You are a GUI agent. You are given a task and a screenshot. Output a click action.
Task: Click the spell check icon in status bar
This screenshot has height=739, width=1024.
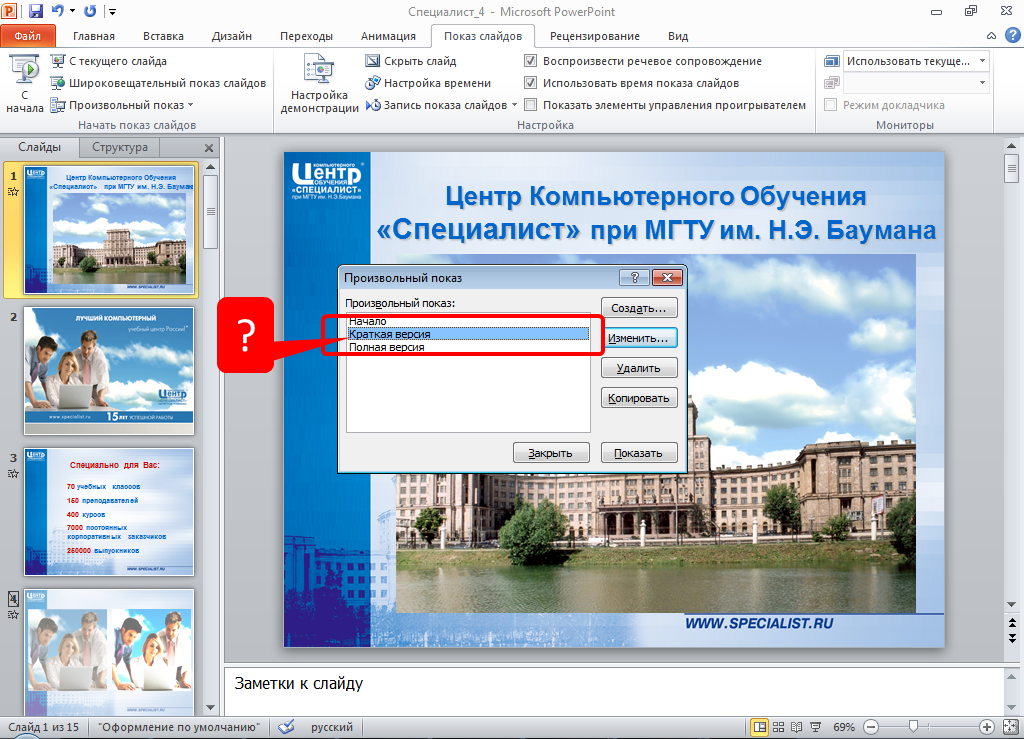pyautogui.click(x=286, y=727)
